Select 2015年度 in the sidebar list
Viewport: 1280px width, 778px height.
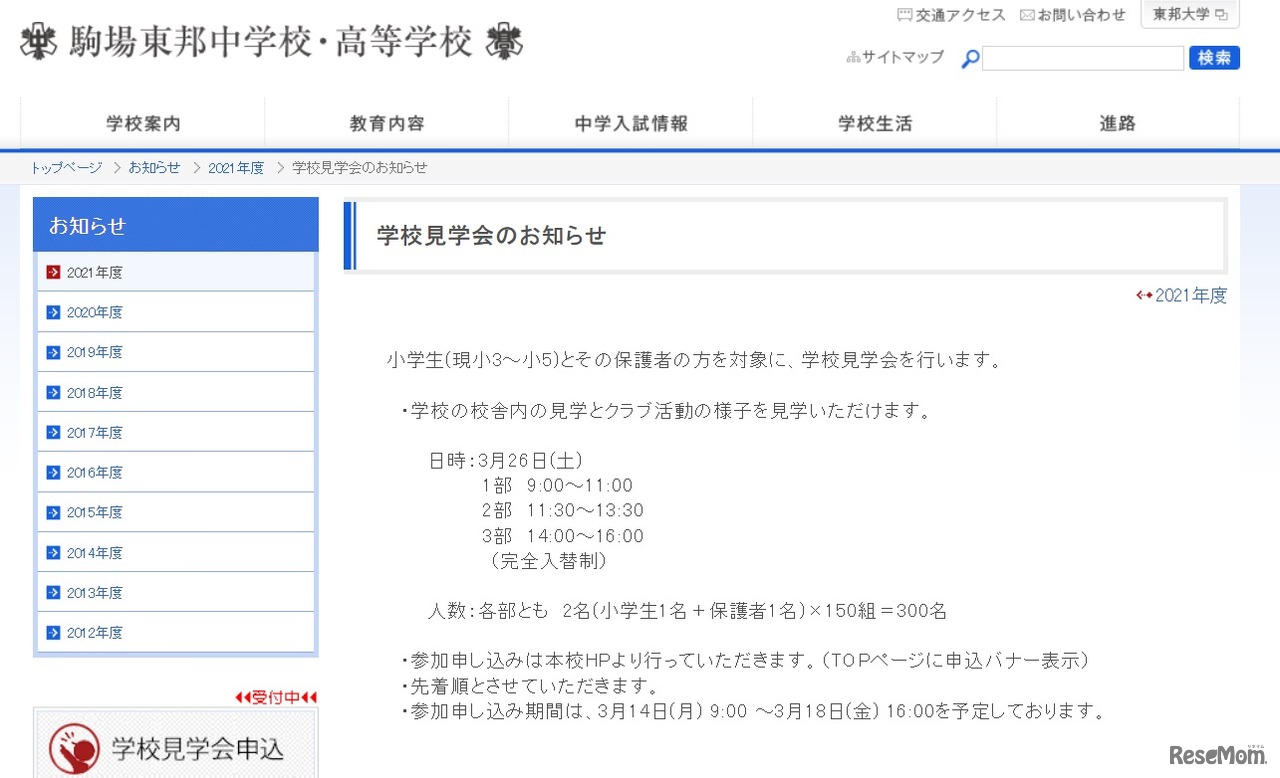click(95, 512)
